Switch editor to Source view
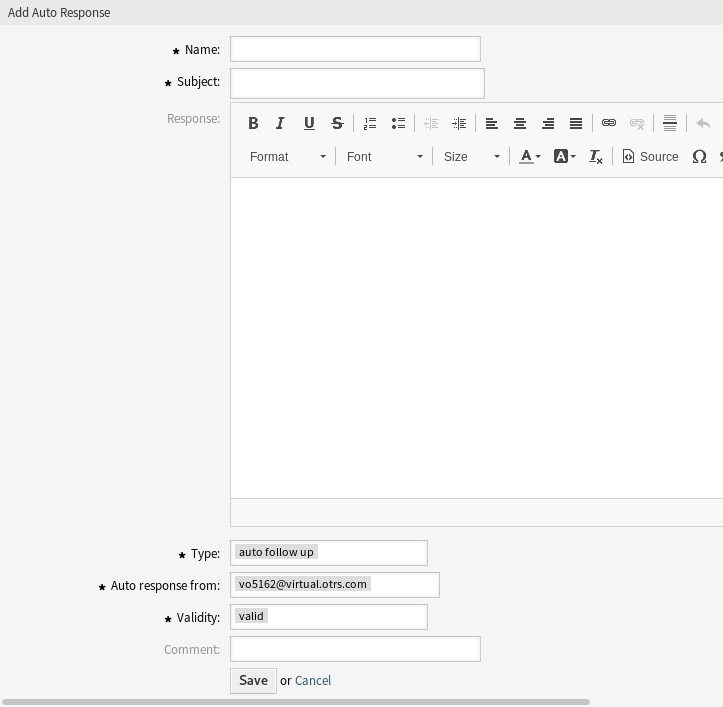The height and width of the screenshot is (707, 723). pyautogui.click(x=650, y=157)
